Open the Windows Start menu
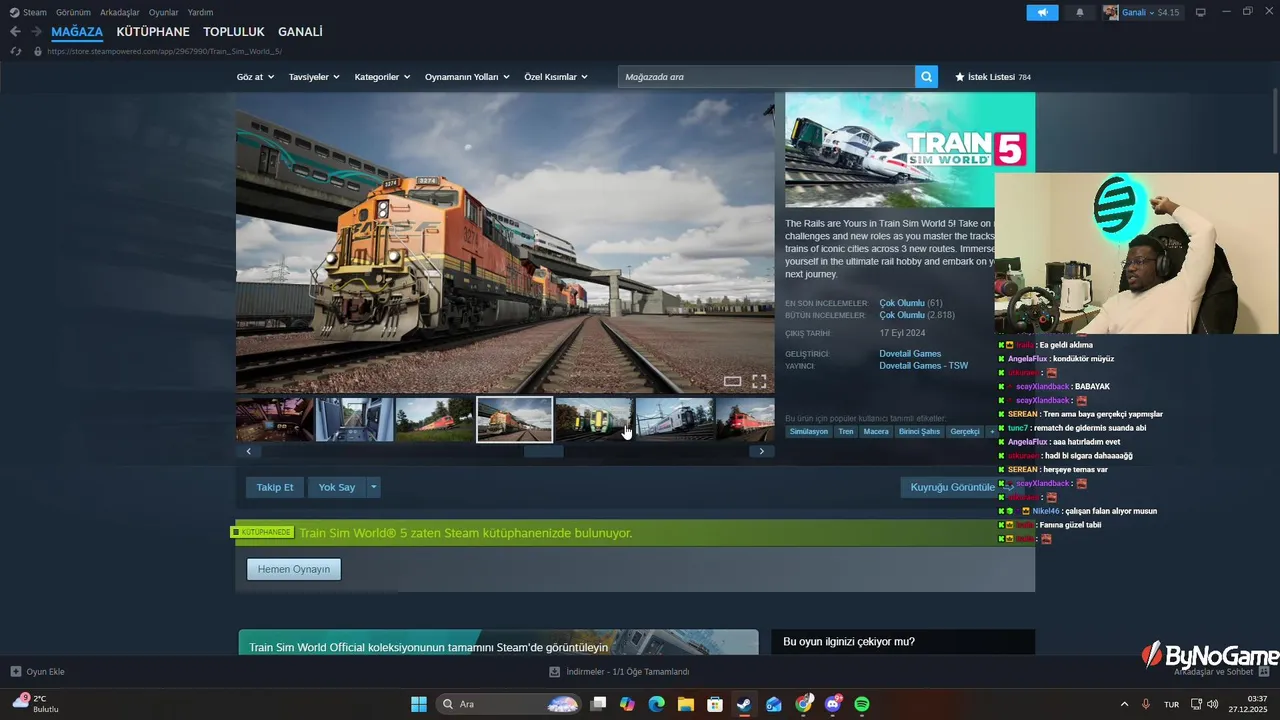1280x720 pixels. (x=419, y=704)
